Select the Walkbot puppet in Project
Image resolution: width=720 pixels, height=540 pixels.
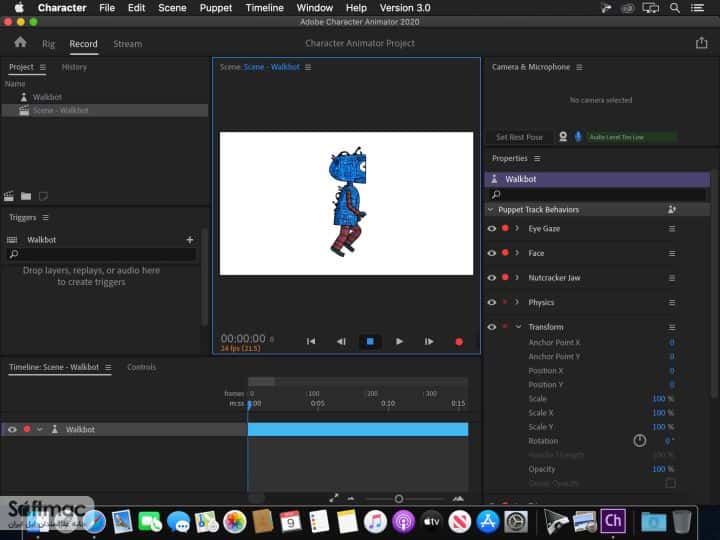click(47, 97)
